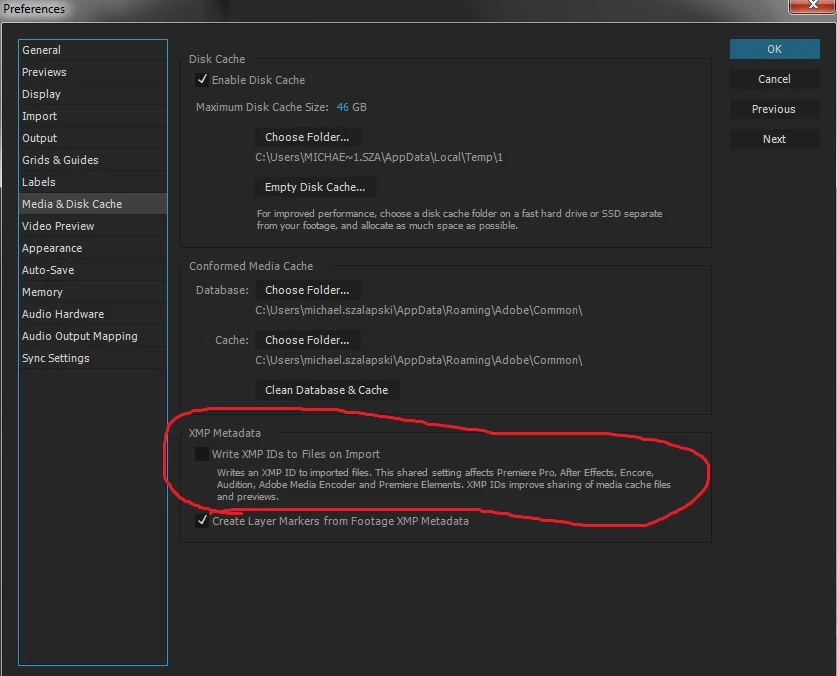Screen dimensions: 837x676
Task: Select Labels in the sidebar
Action: tap(93, 182)
